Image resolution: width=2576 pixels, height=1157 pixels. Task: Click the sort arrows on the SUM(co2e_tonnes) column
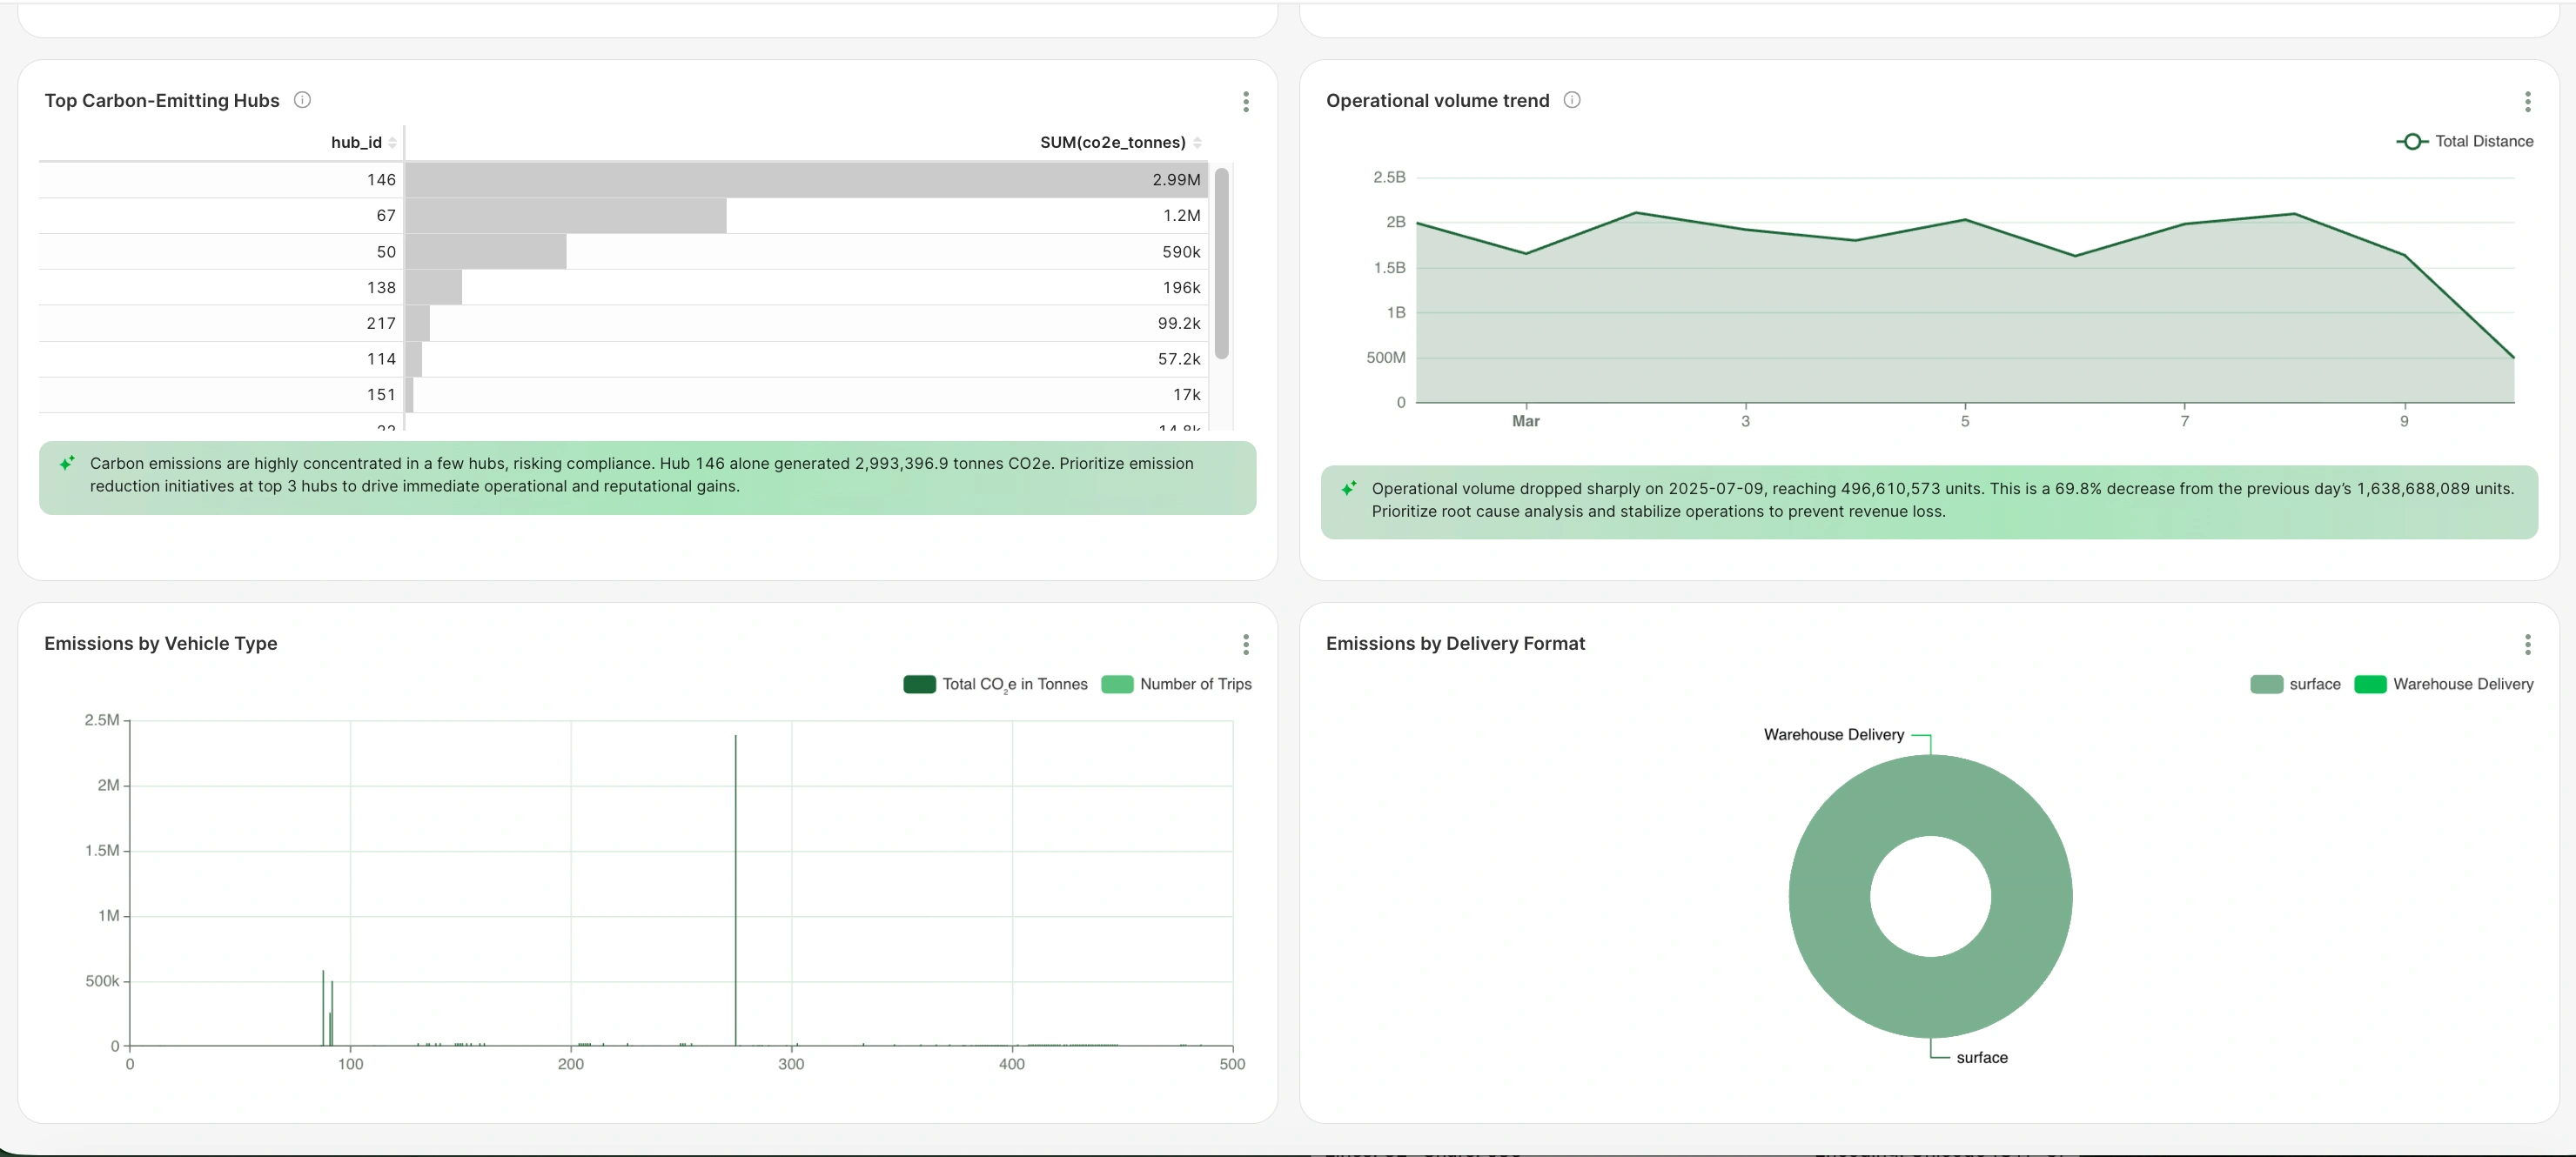1199,142
